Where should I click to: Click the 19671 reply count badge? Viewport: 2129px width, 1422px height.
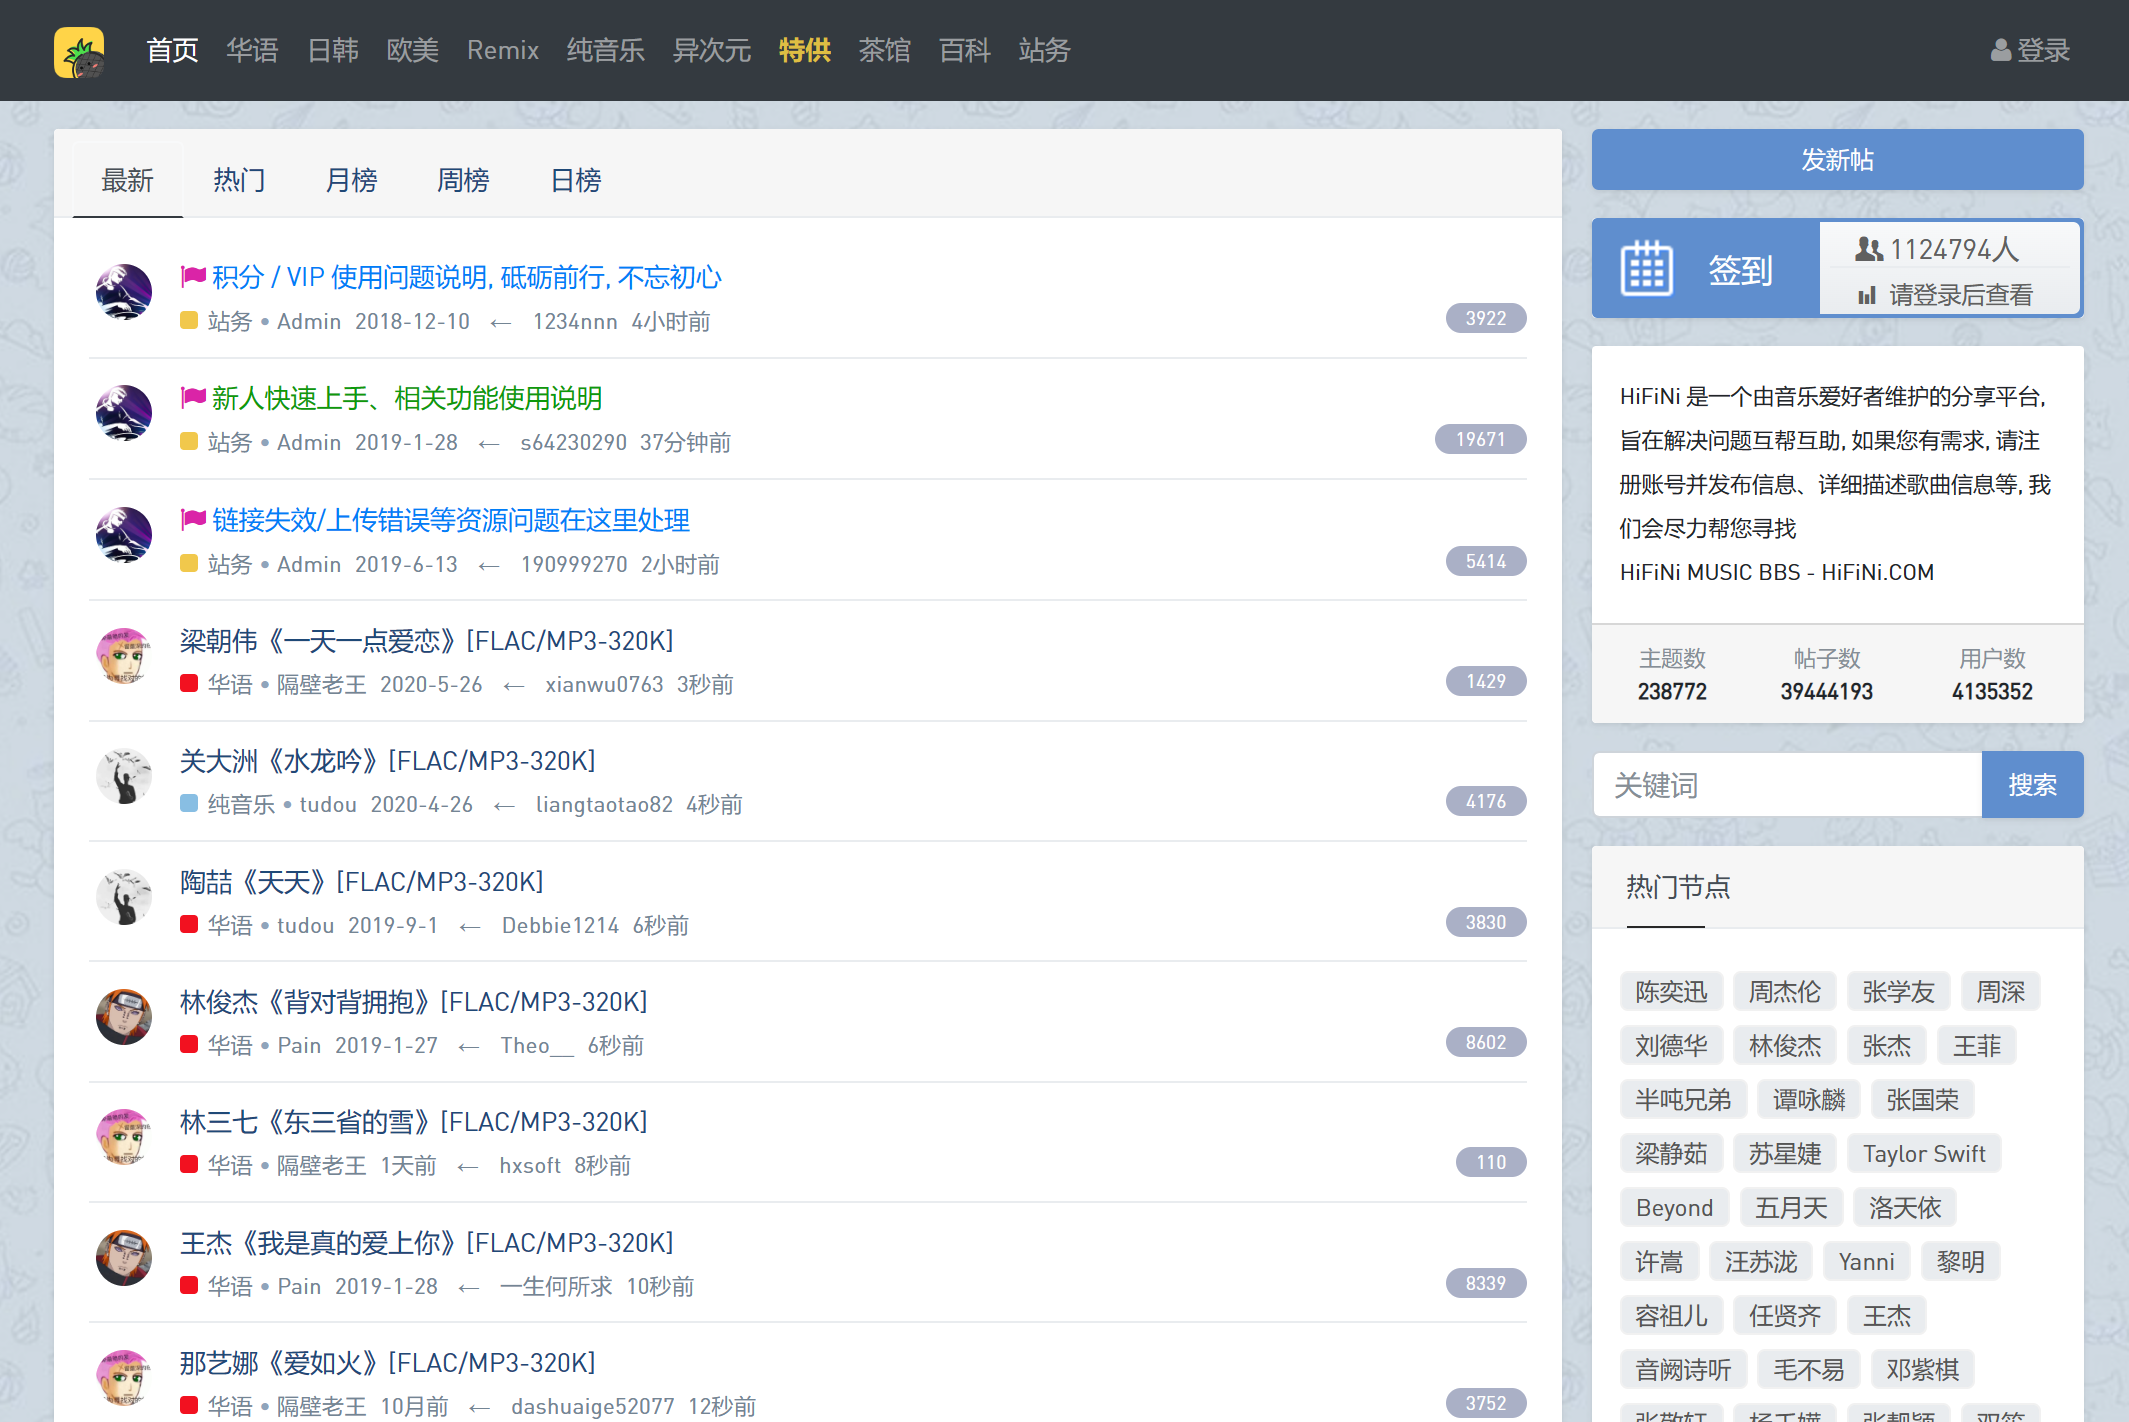pos(1480,440)
